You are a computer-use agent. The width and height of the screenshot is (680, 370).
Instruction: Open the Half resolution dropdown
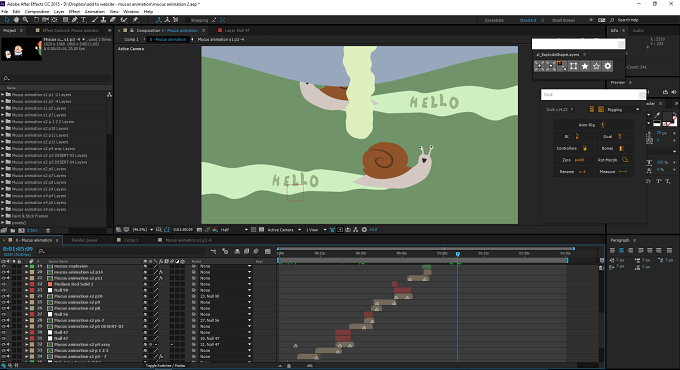pos(234,229)
